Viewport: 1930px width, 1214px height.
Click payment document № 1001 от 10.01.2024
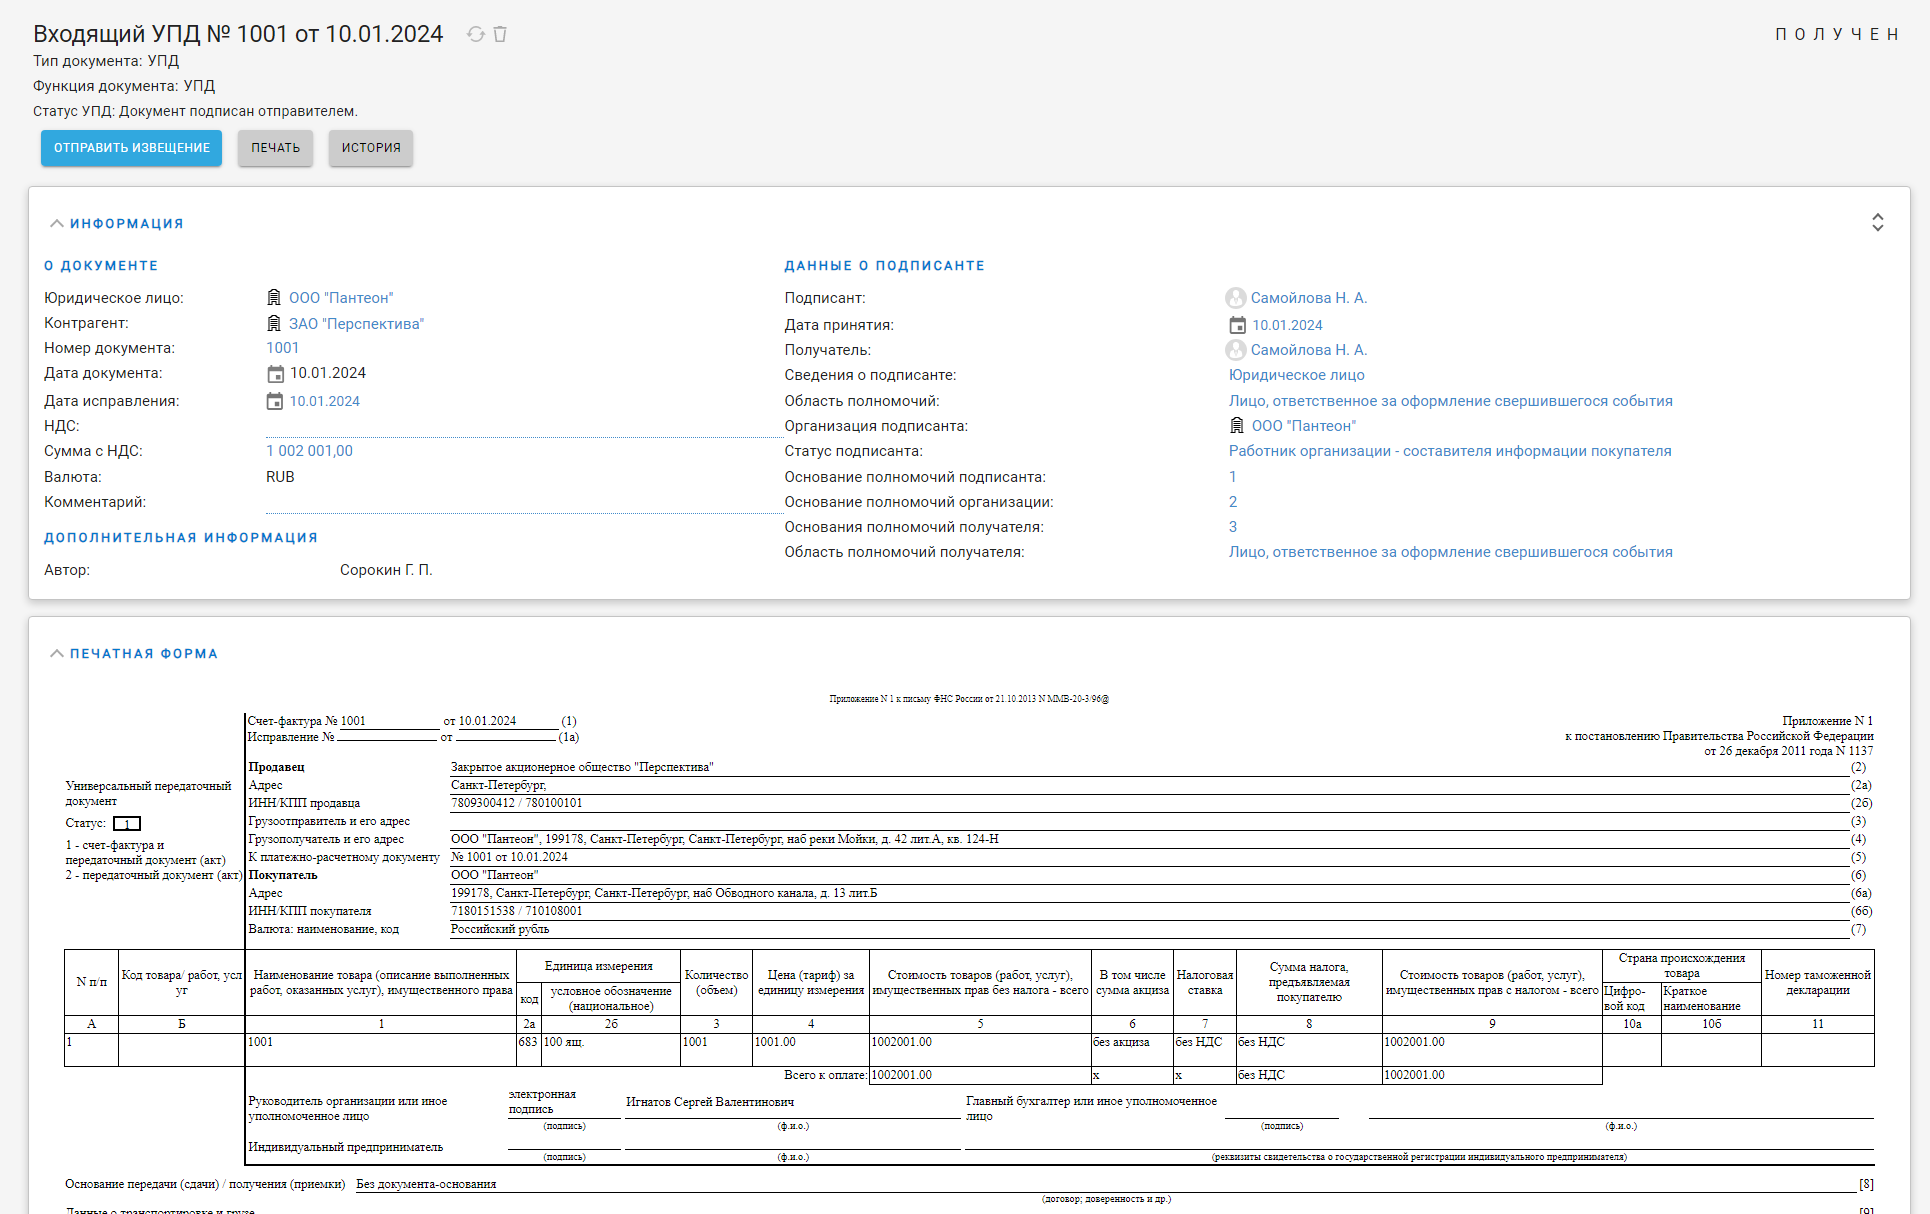pos(509,857)
